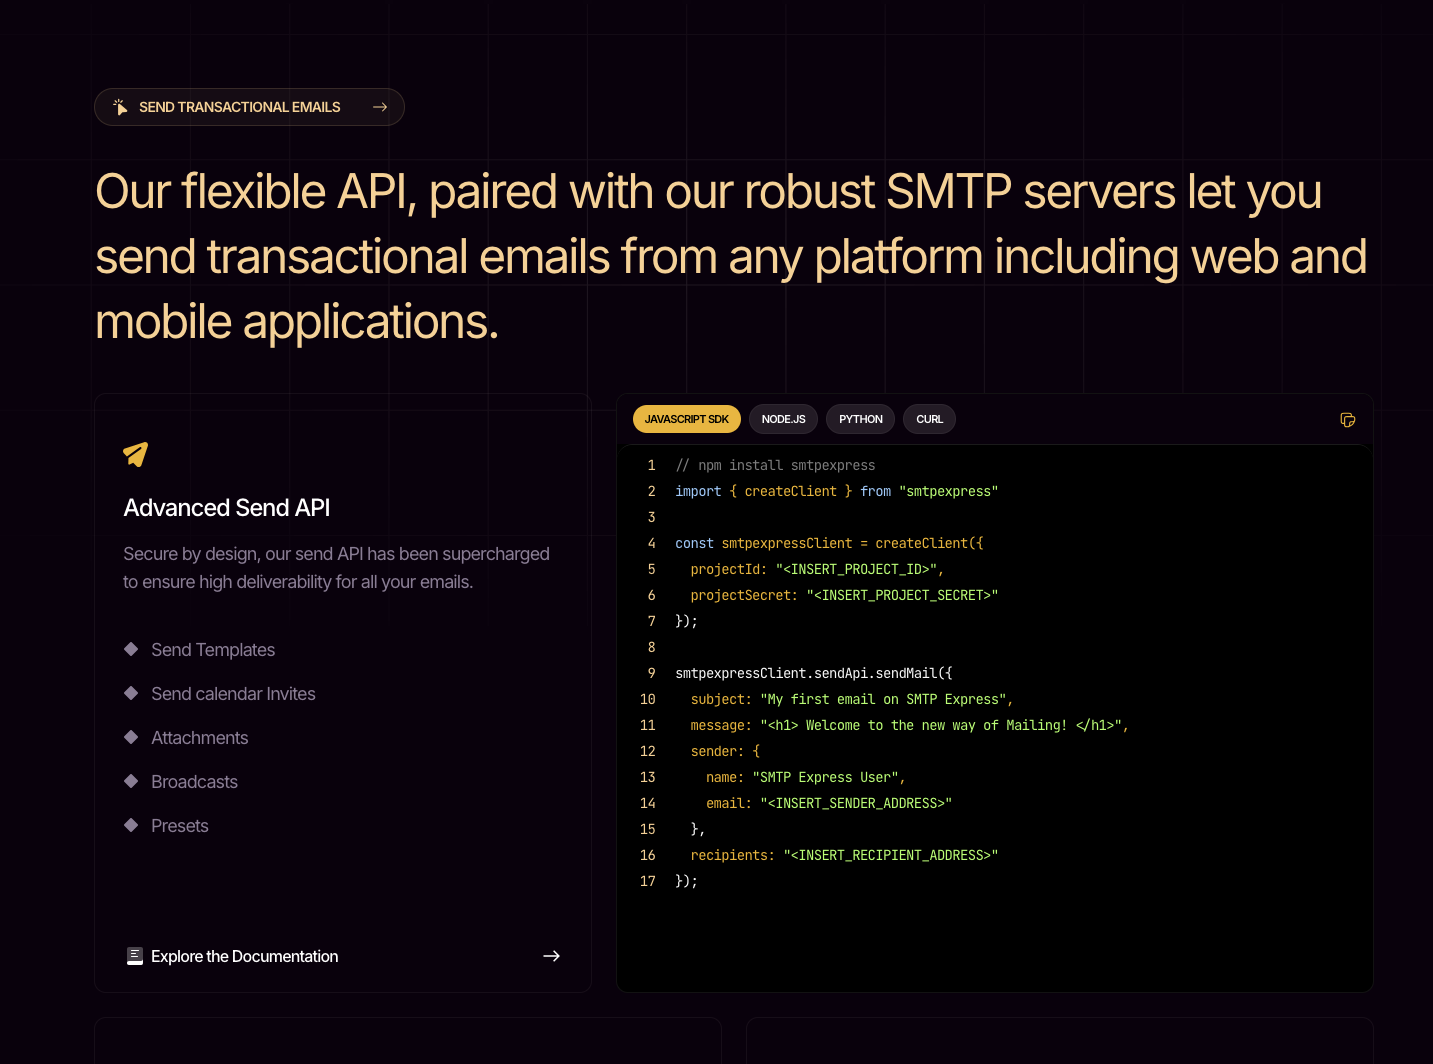This screenshot has height=1064, width=1433.
Task: Open the cURL code tab
Action: [x=929, y=419]
